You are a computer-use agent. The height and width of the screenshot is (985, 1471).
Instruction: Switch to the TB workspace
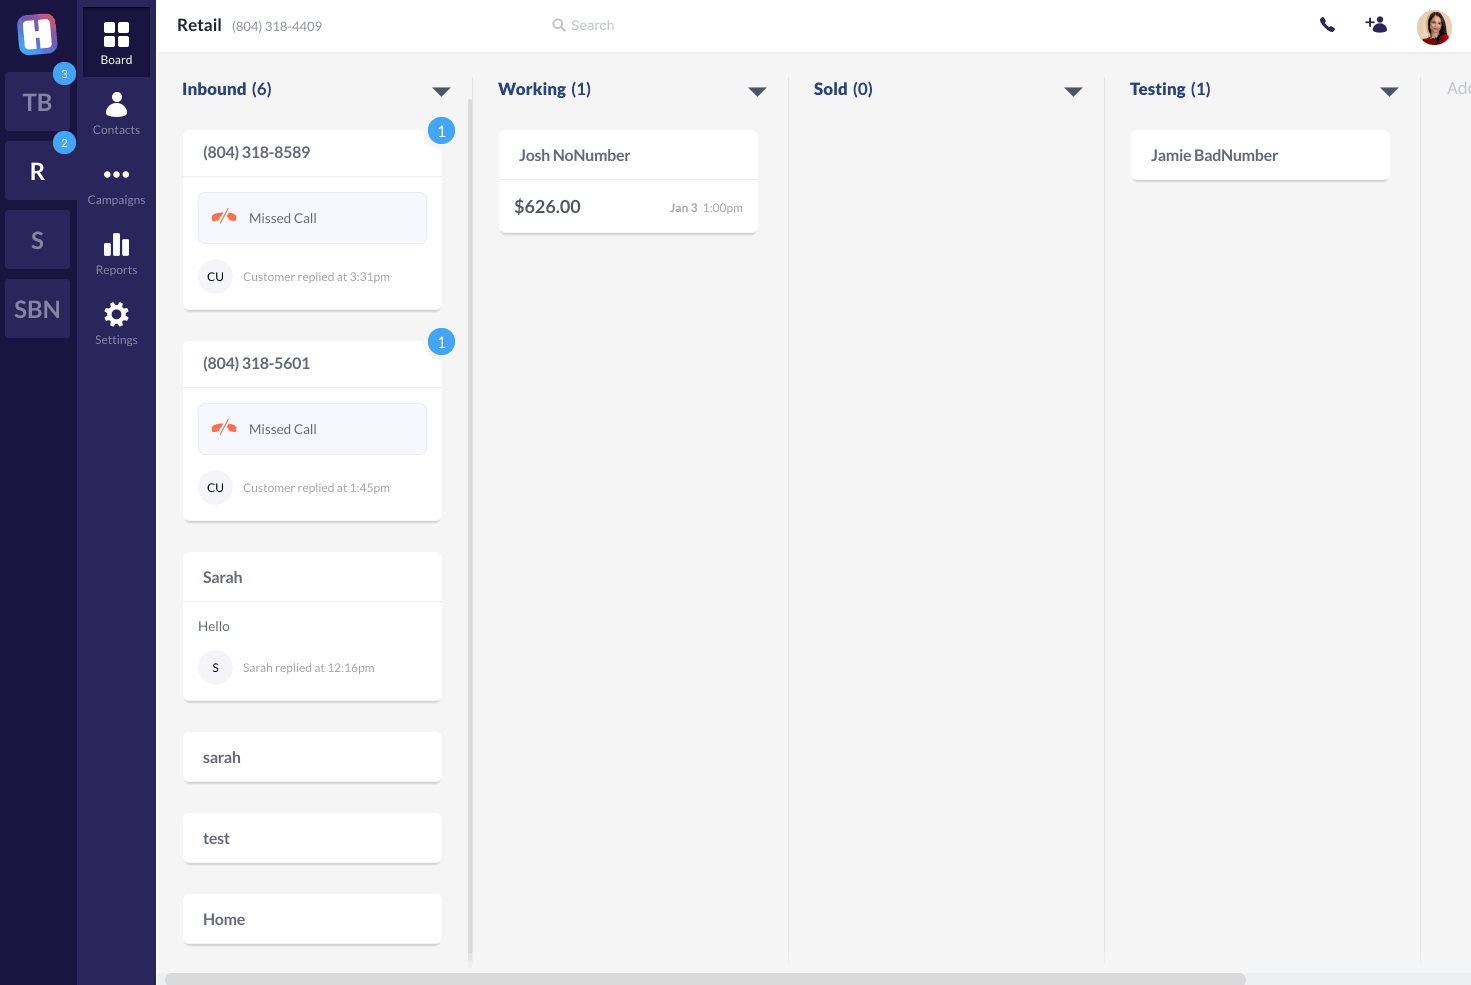point(37,102)
